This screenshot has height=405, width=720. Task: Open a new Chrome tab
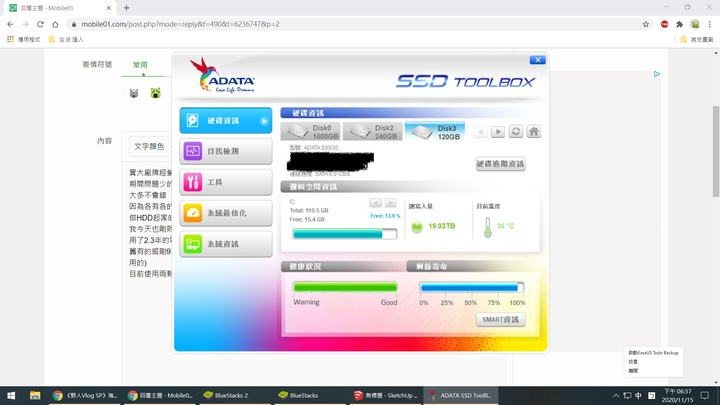tap(126, 8)
